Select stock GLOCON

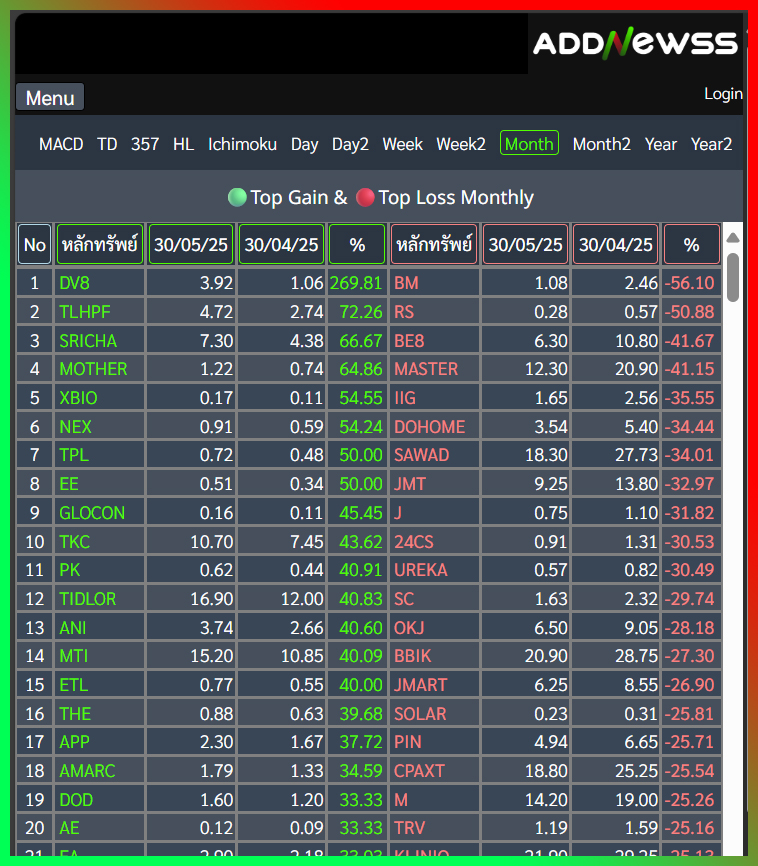92,513
